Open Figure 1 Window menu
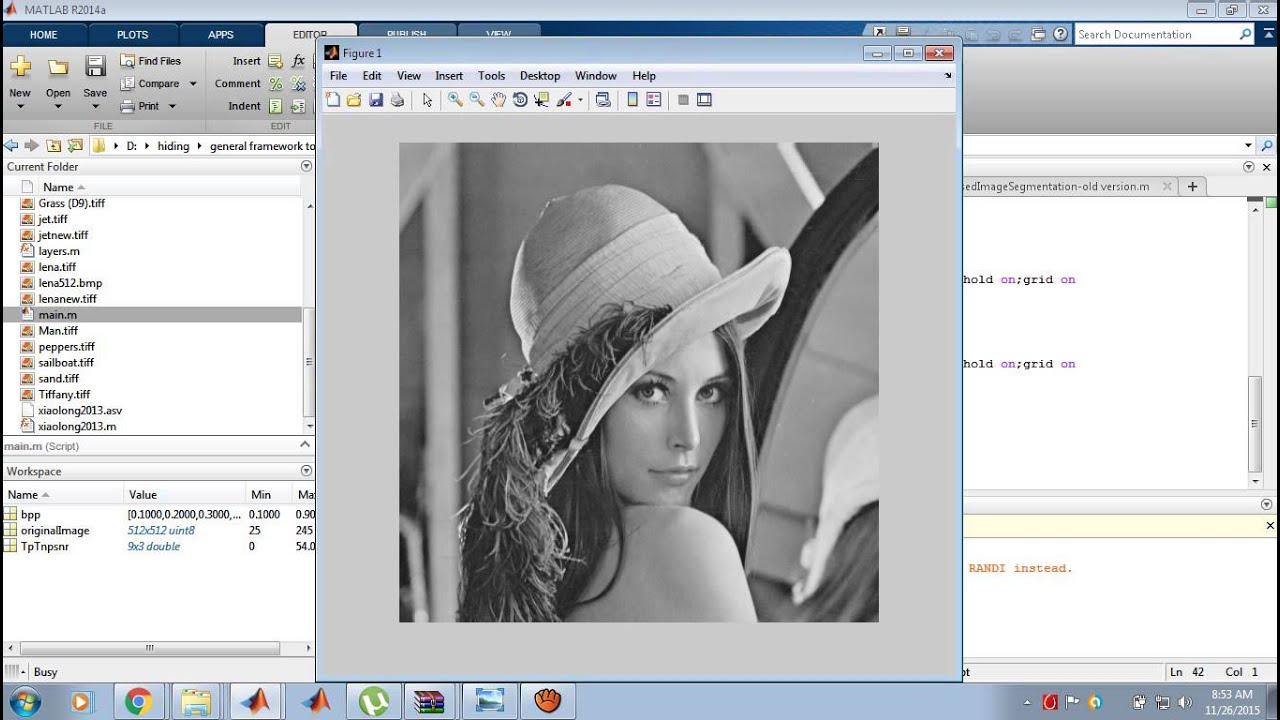 596,76
